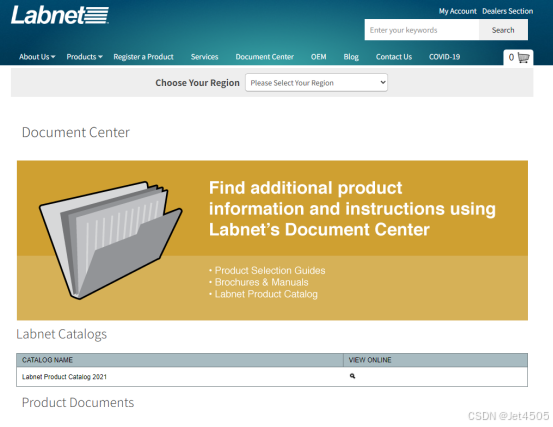553x427 pixels.
Task: Expand the Products menu
Action: (x=84, y=57)
